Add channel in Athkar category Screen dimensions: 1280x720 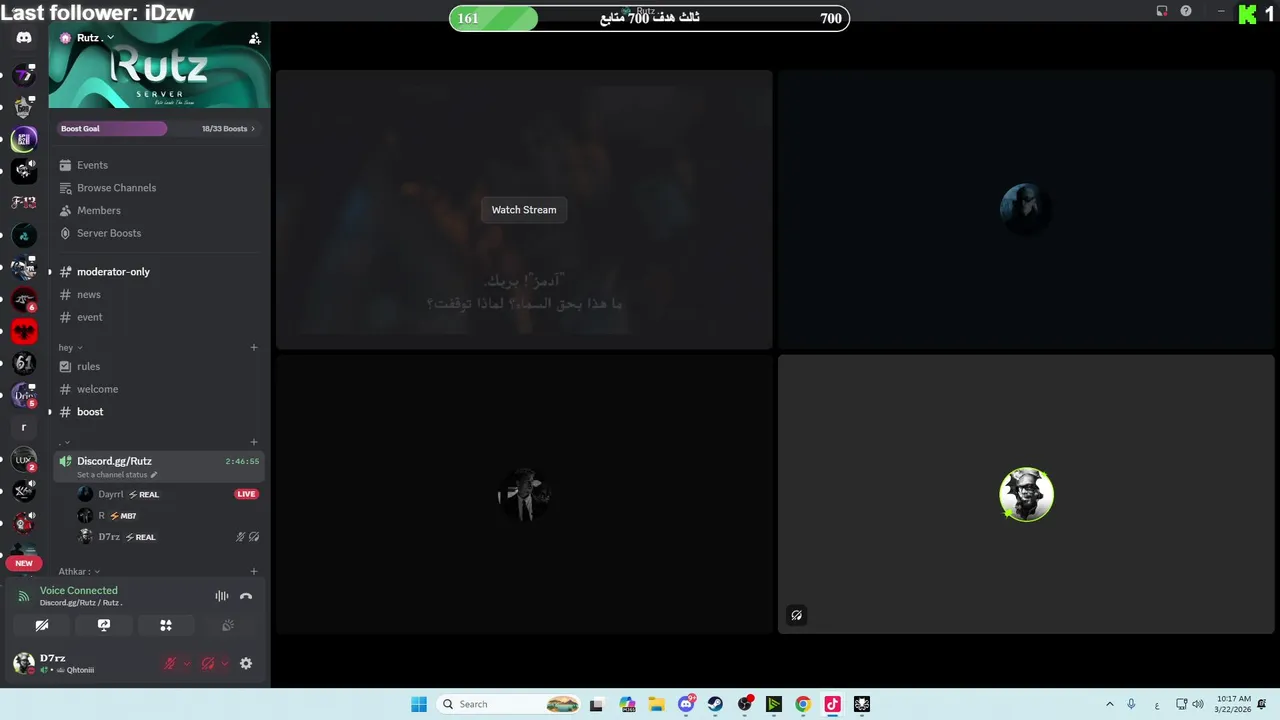click(254, 572)
